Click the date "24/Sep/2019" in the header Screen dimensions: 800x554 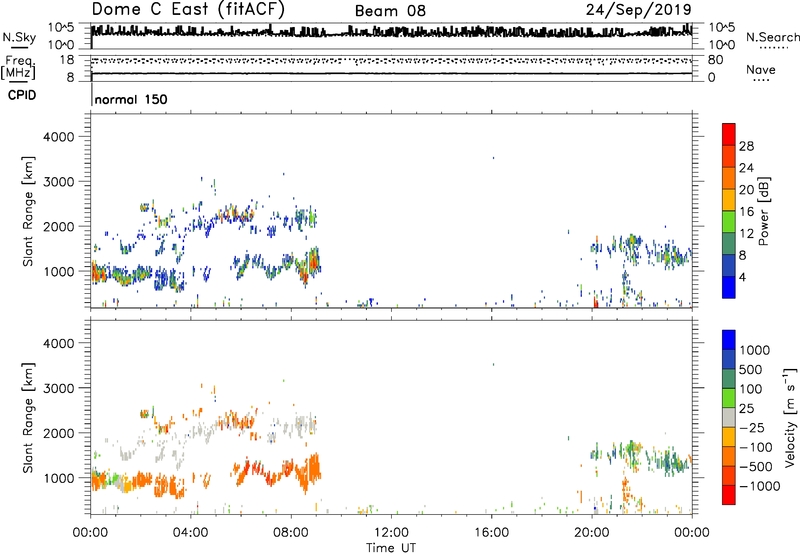(639, 10)
